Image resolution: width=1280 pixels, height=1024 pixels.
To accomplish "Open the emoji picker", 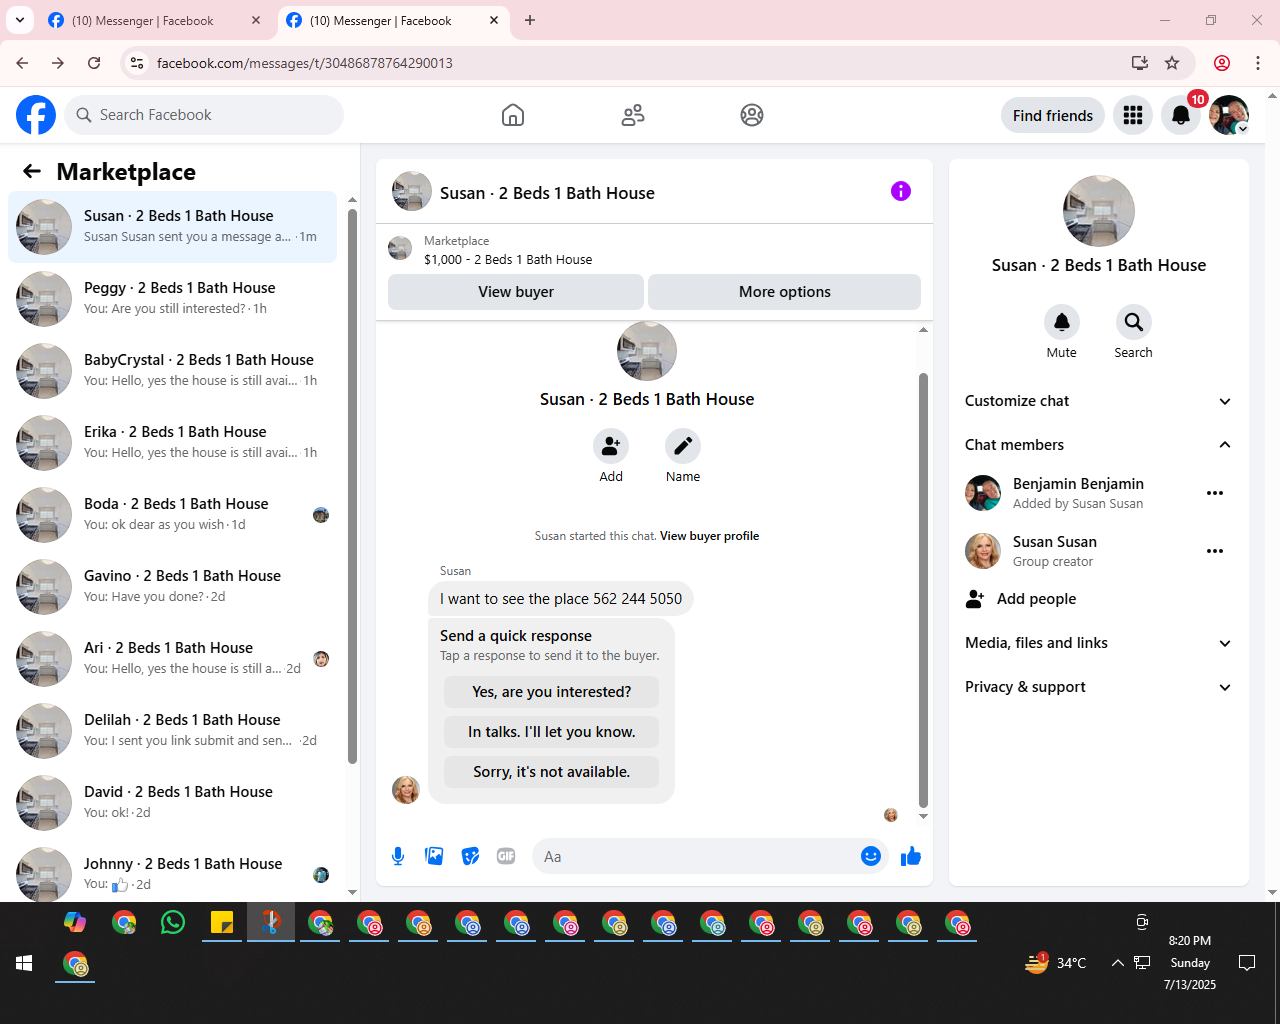I will point(871,856).
